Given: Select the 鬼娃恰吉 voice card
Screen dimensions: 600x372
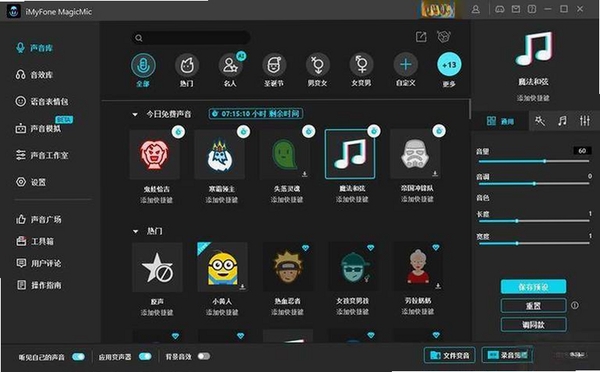Looking at the screenshot, I should pos(155,154).
